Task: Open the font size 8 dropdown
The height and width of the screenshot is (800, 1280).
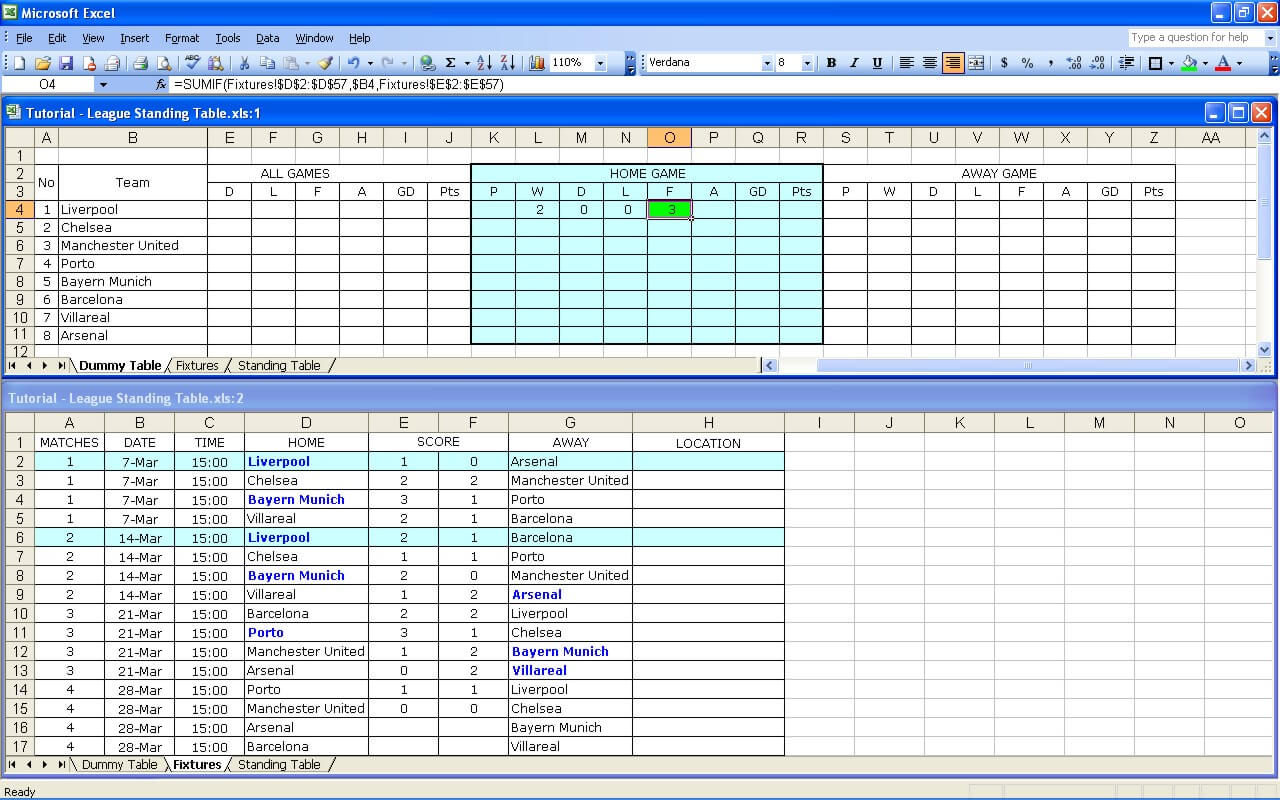Action: pos(809,63)
